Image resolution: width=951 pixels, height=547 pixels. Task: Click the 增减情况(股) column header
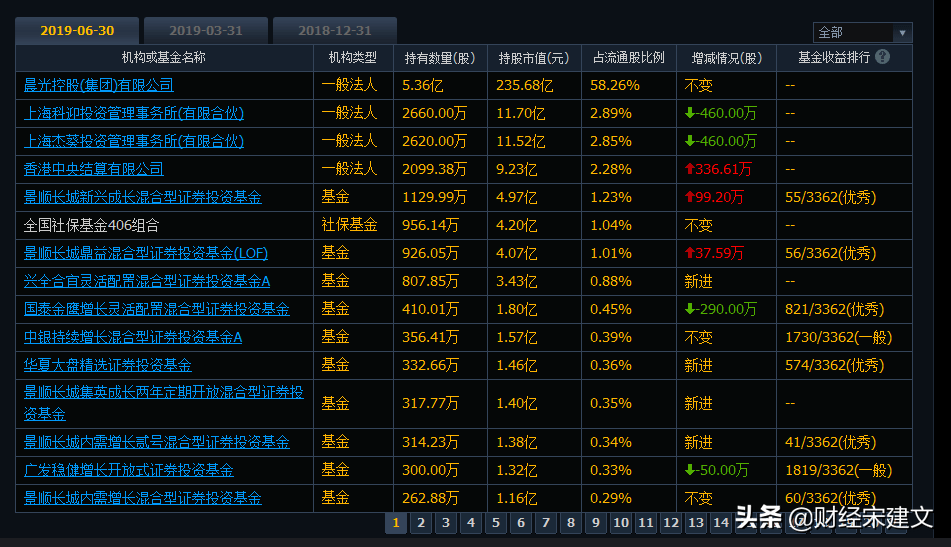(726, 58)
